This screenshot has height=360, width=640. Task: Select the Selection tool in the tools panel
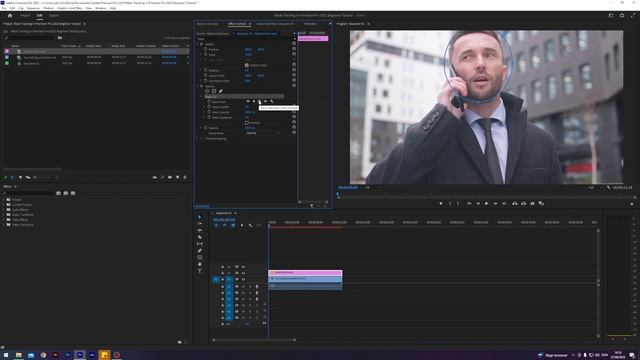200,217
